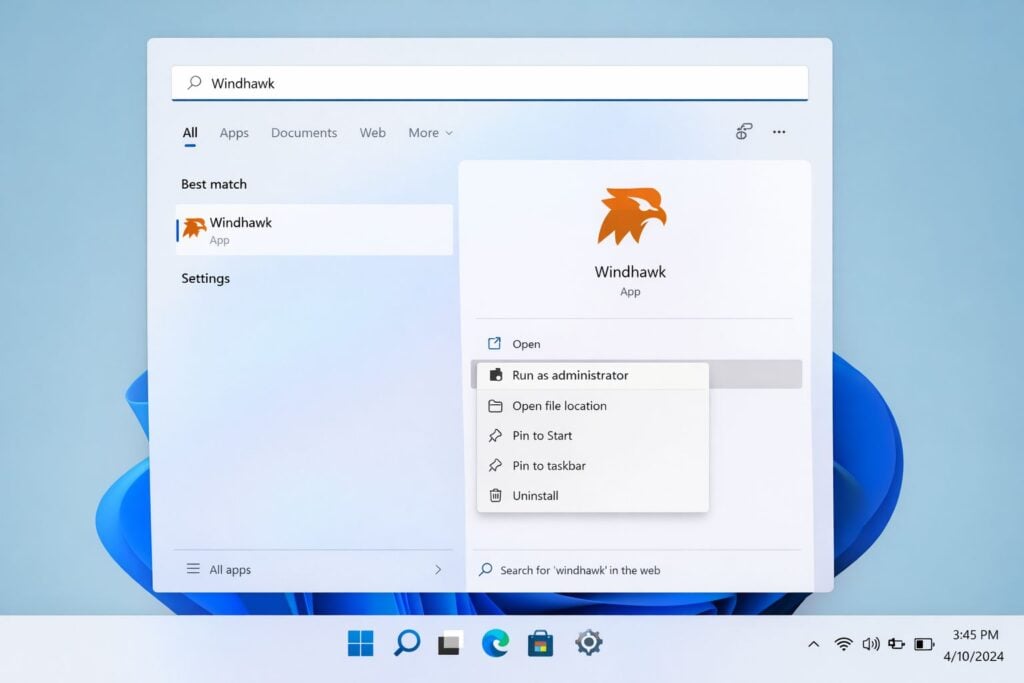Image resolution: width=1024 pixels, height=683 pixels.
Task: Expand All apps with the chevron arrow
Action: tap(438, 569)
